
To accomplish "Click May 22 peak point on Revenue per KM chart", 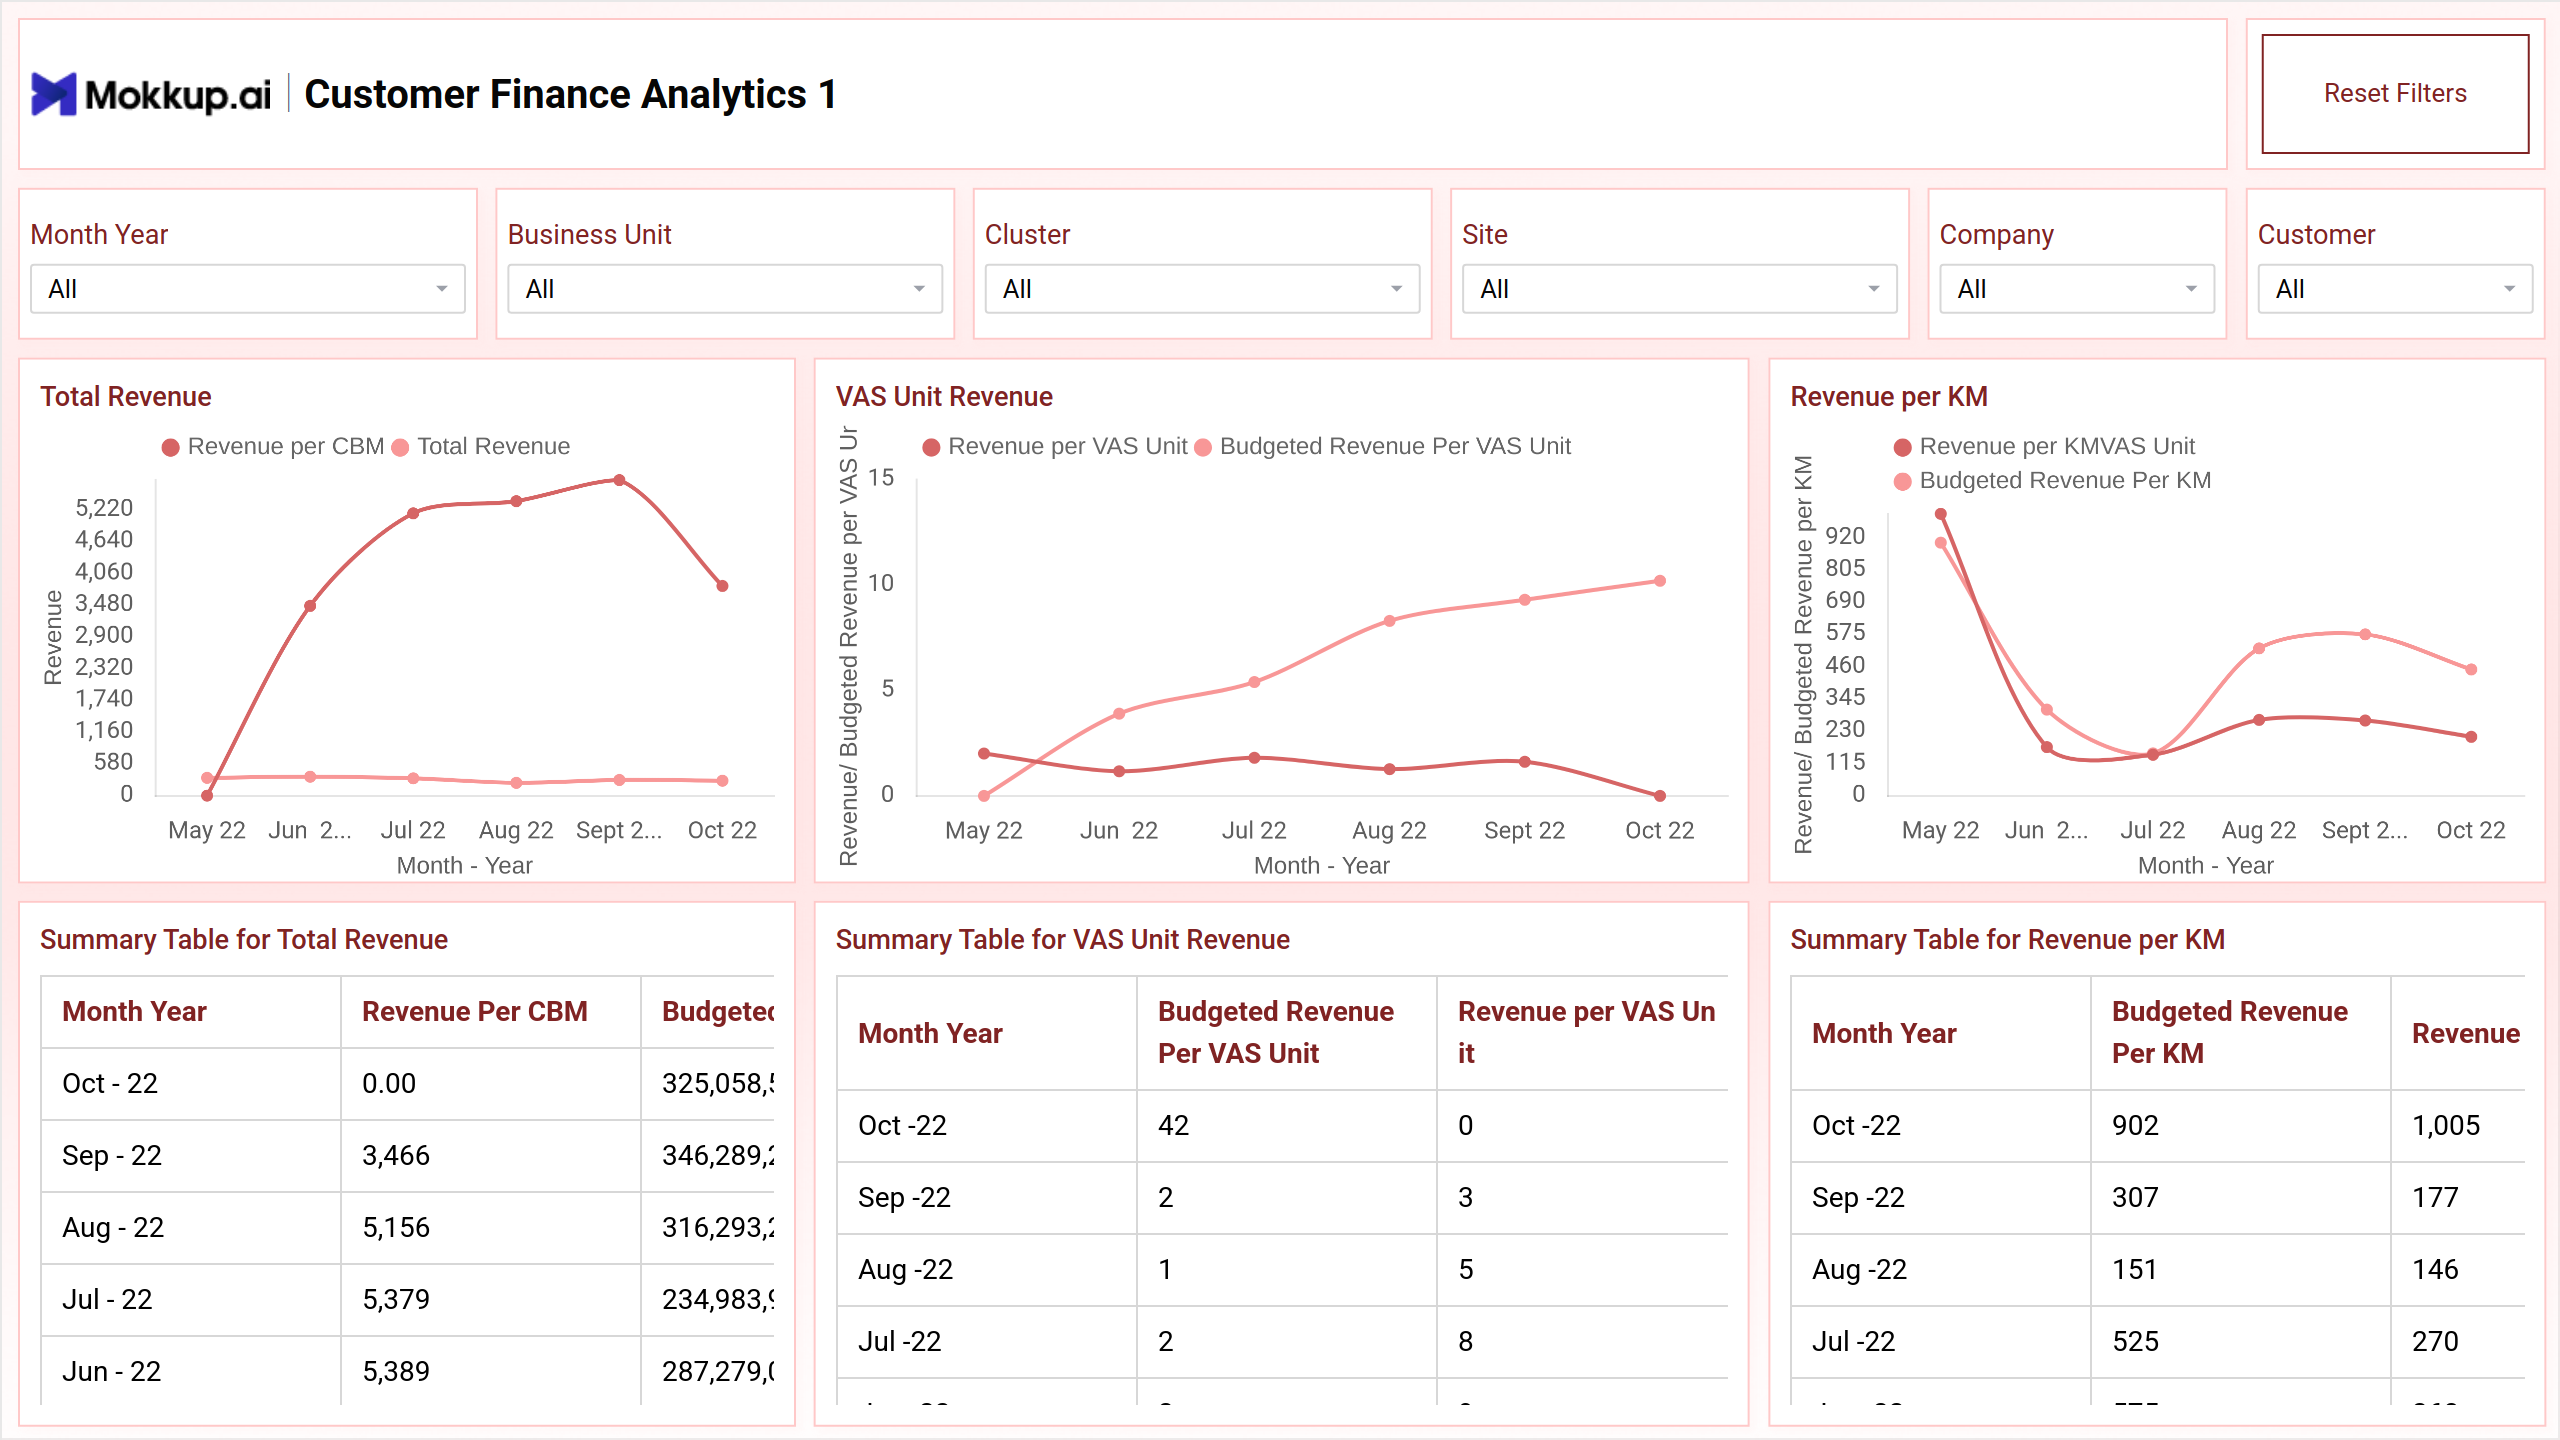I will [x=1941, y=514].
